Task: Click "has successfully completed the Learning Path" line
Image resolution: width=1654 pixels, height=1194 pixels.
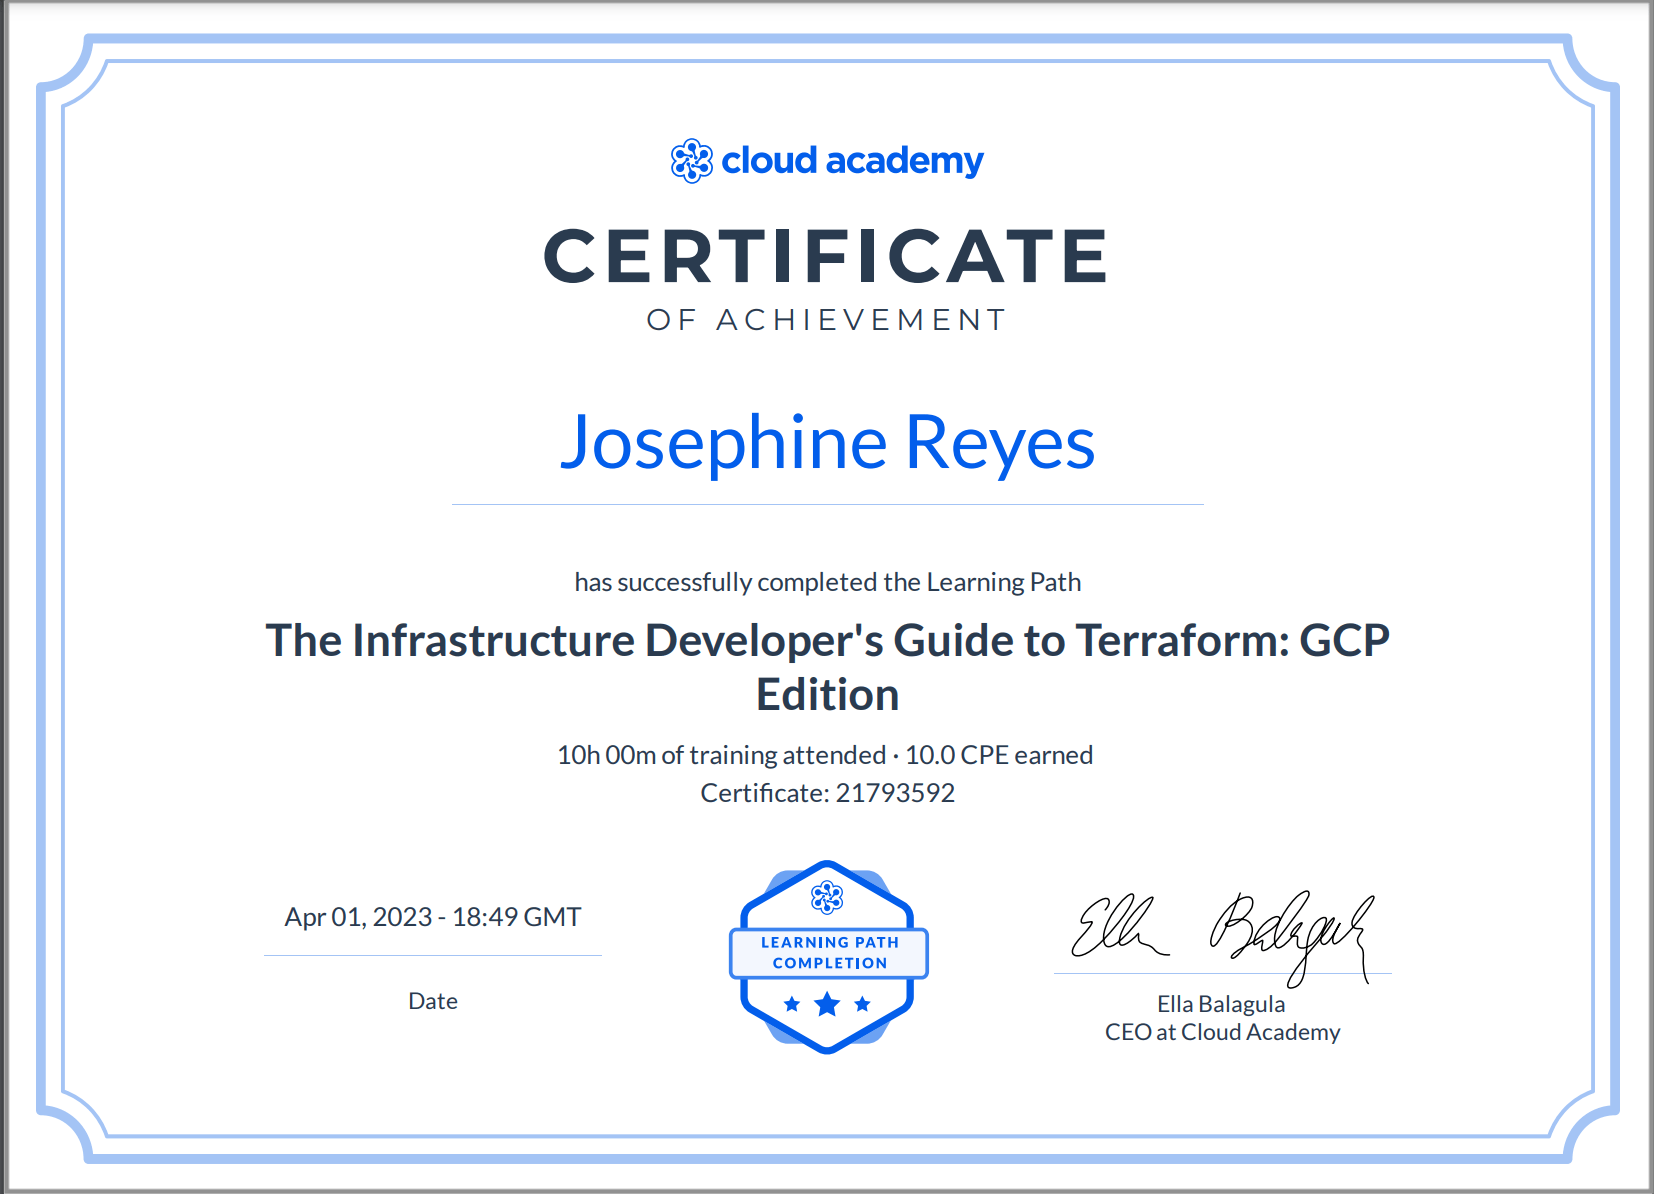Action: [x=827, y=582]
